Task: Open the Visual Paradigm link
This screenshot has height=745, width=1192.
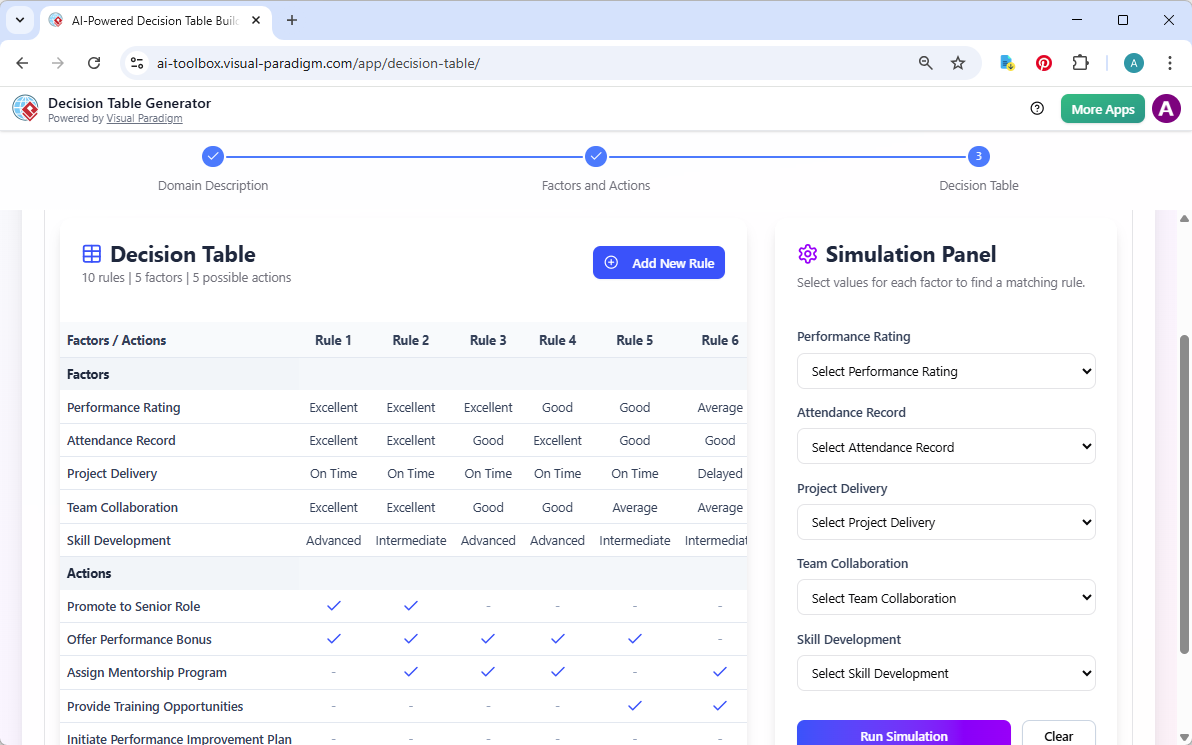Action: pos(144,117)
